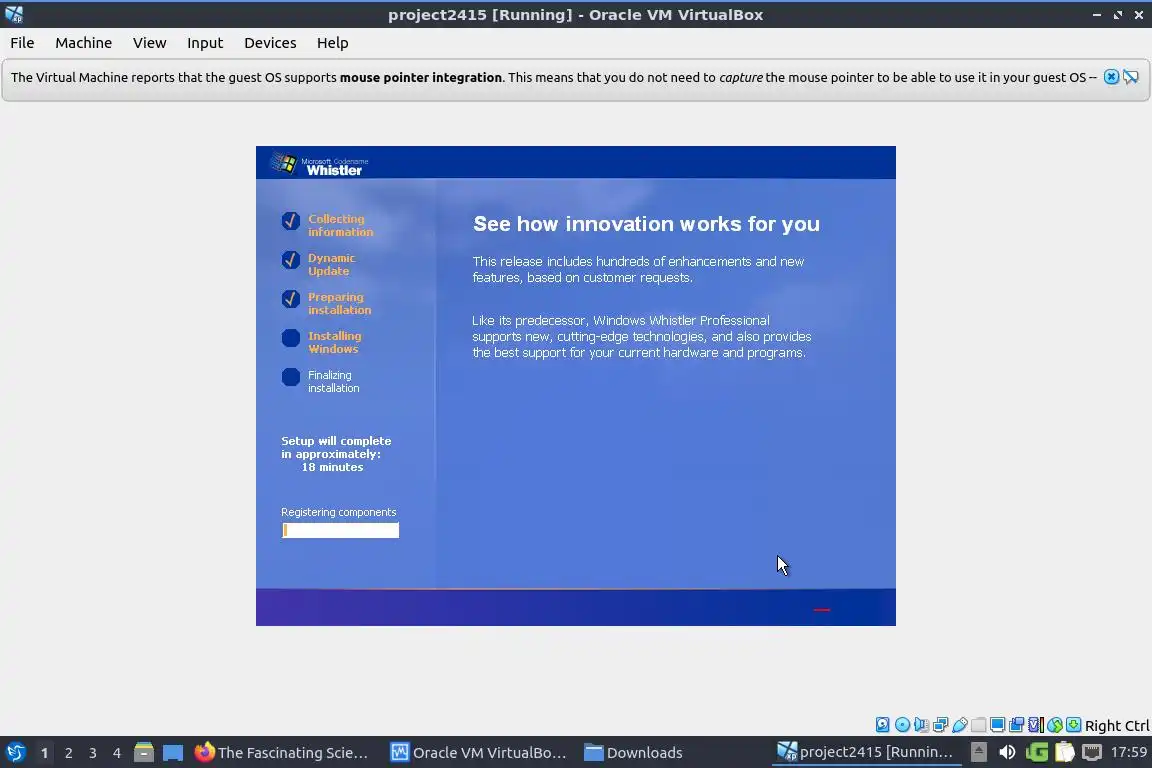1152x768 pixels.
Task: Click the green update notifier tray icon
Action: coord(1037,752)
